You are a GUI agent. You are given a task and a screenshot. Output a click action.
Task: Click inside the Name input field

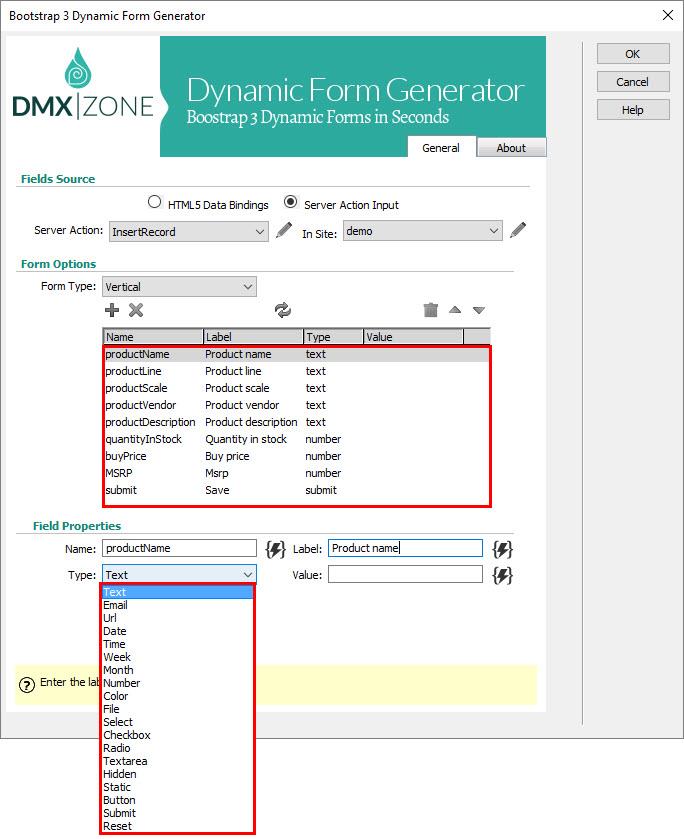[179, 548]
